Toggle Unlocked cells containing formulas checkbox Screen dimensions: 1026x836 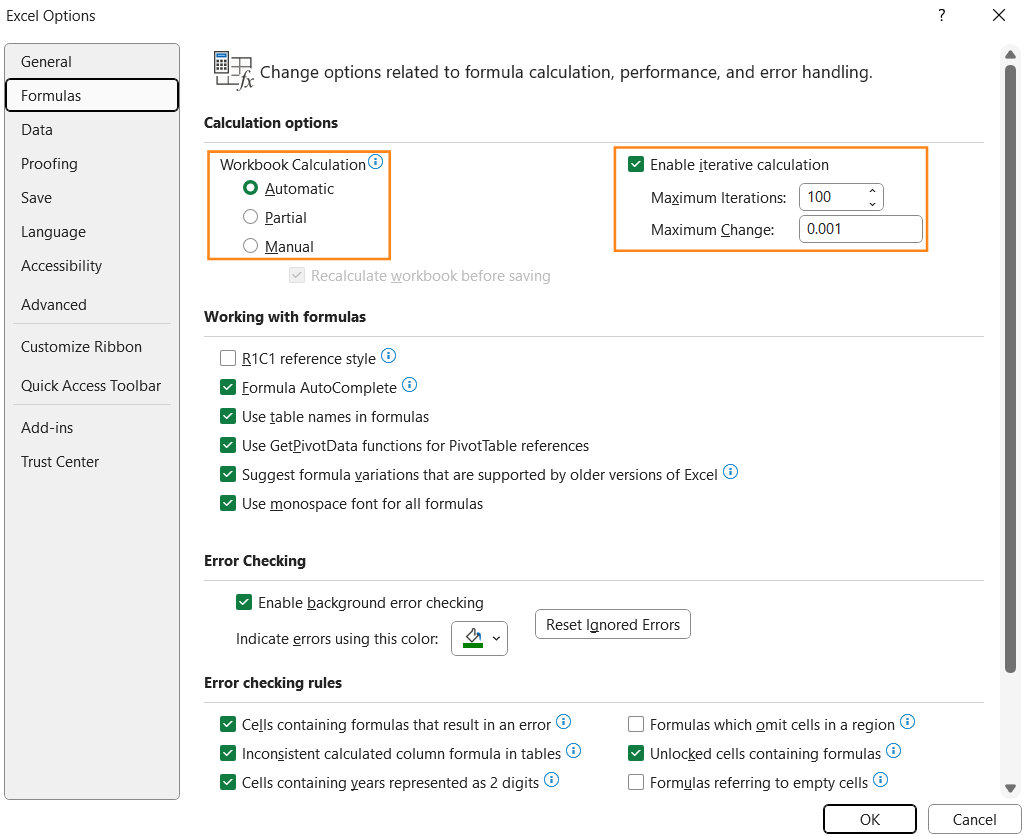635,753
